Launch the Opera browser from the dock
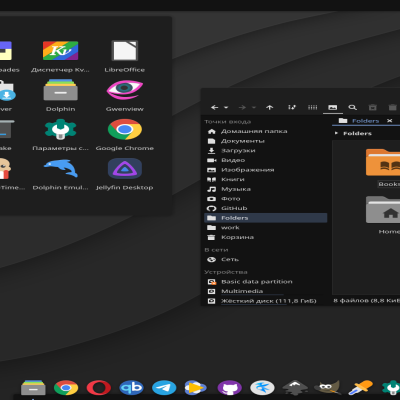Screen dimensions: 400x400 [x=99, y=388]
